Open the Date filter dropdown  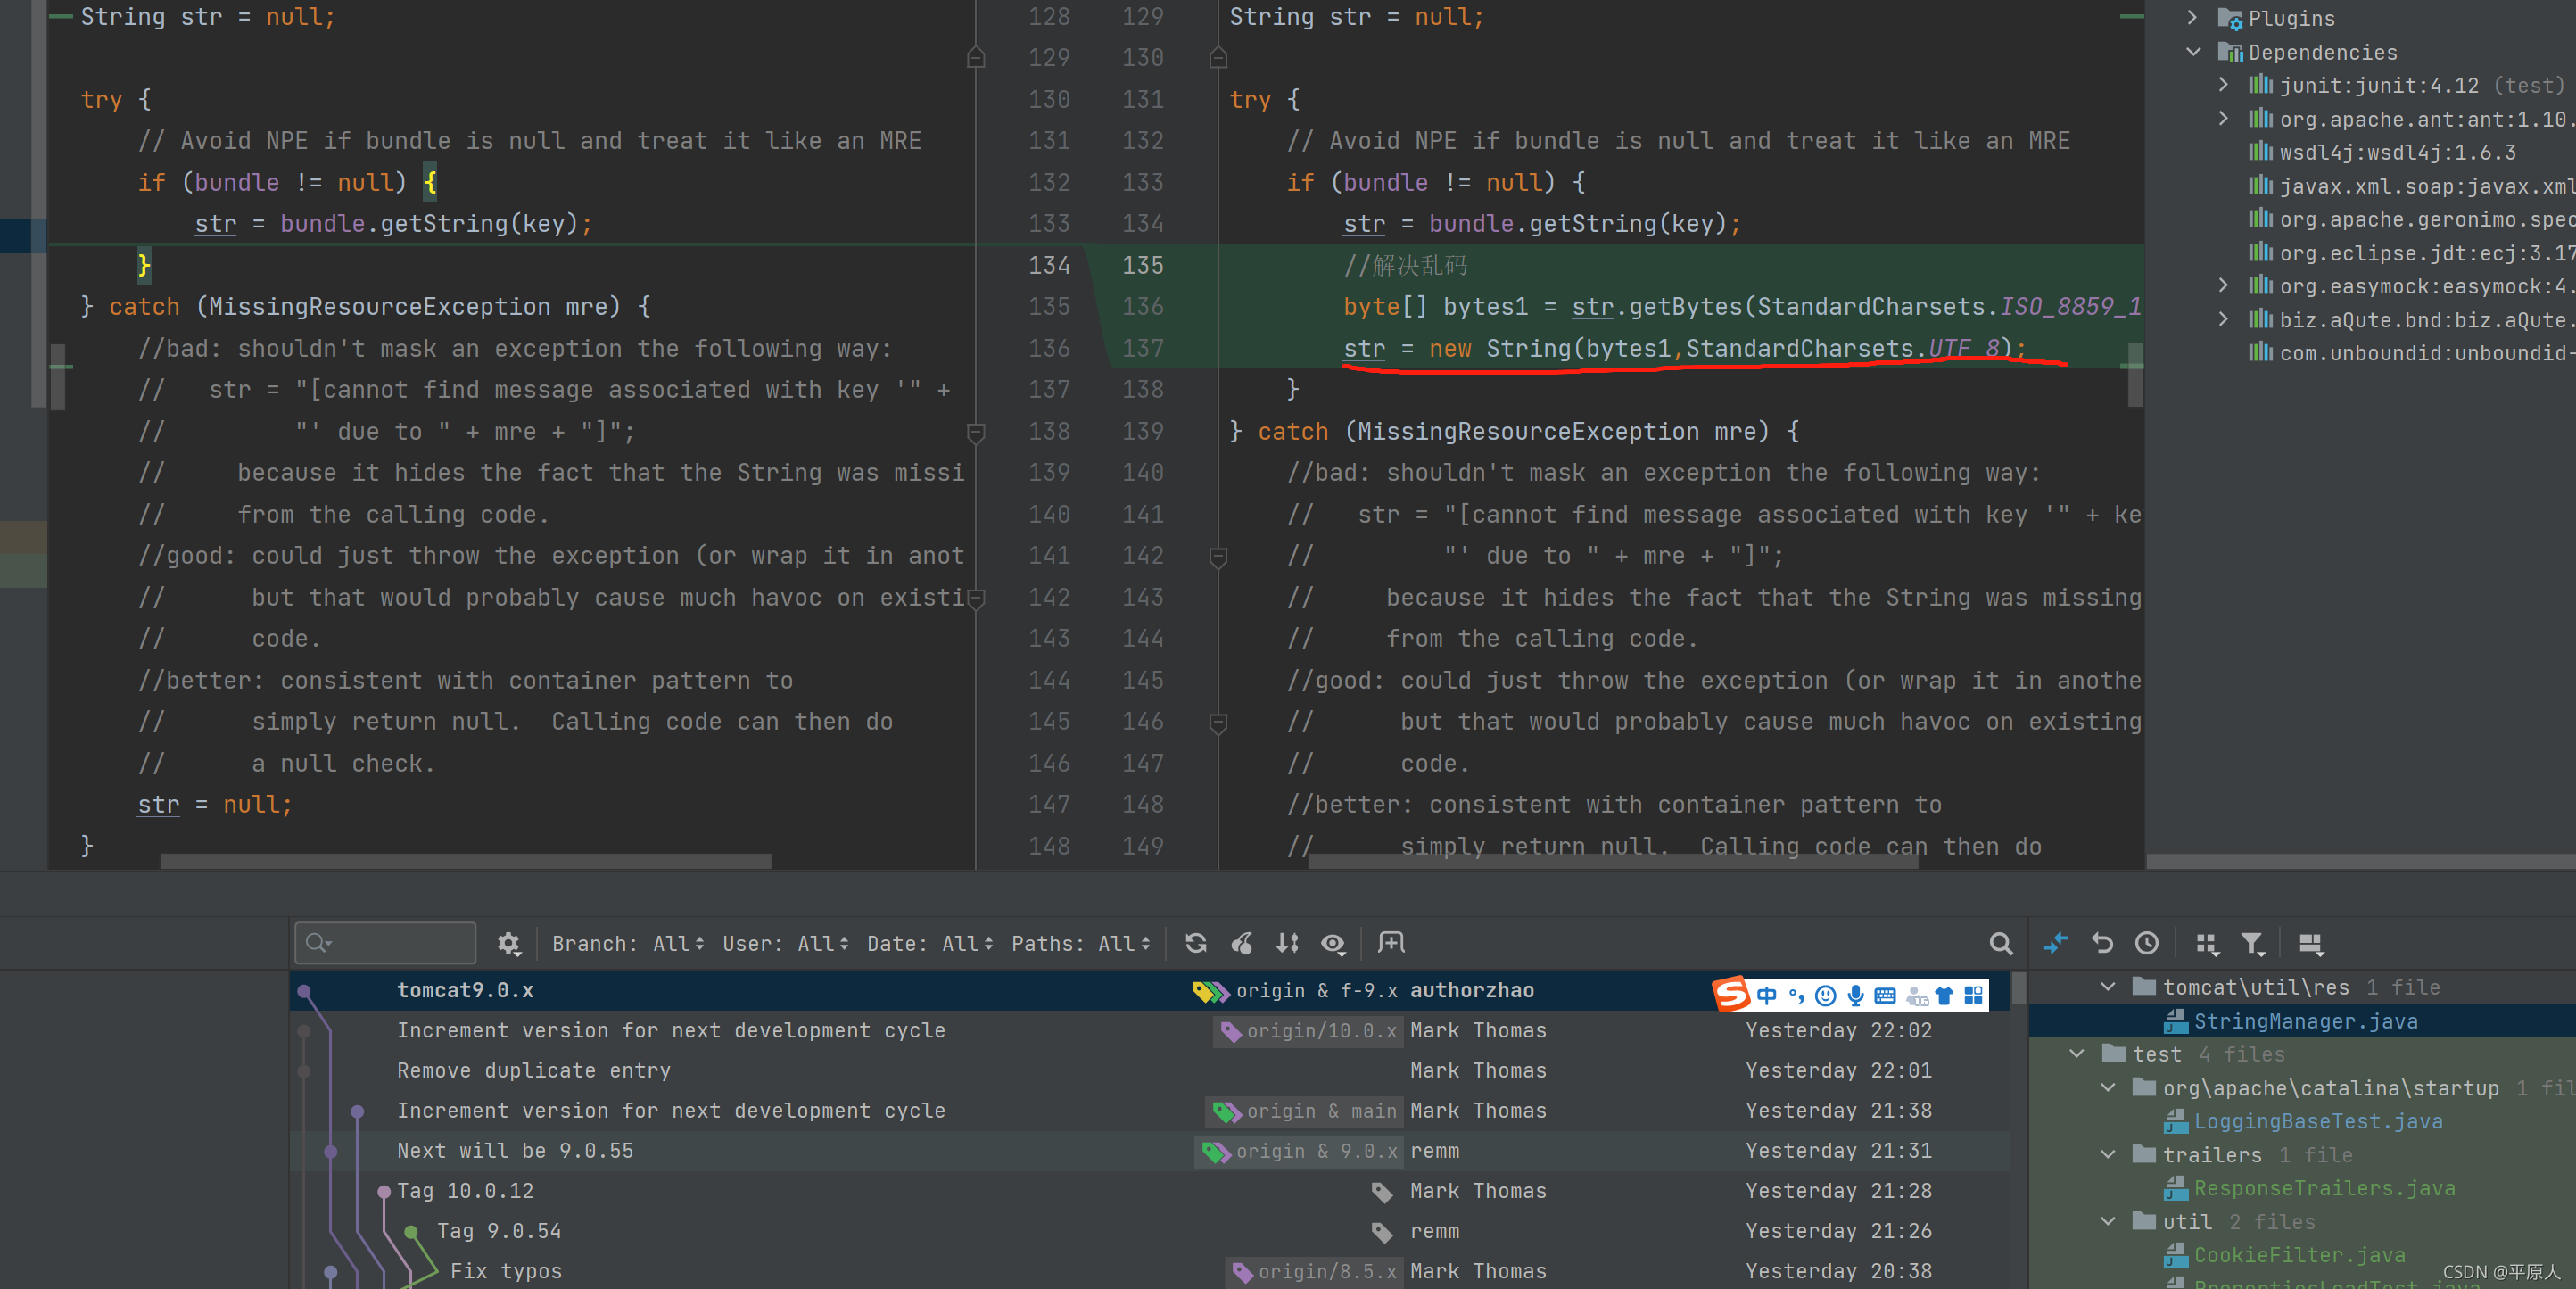pos(929,943)
